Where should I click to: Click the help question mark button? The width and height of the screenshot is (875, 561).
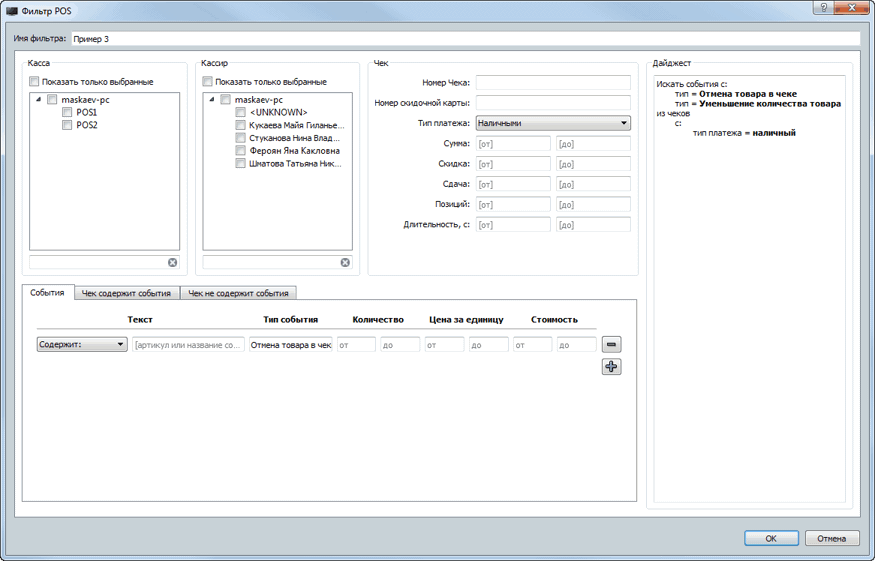coord(821,8)
